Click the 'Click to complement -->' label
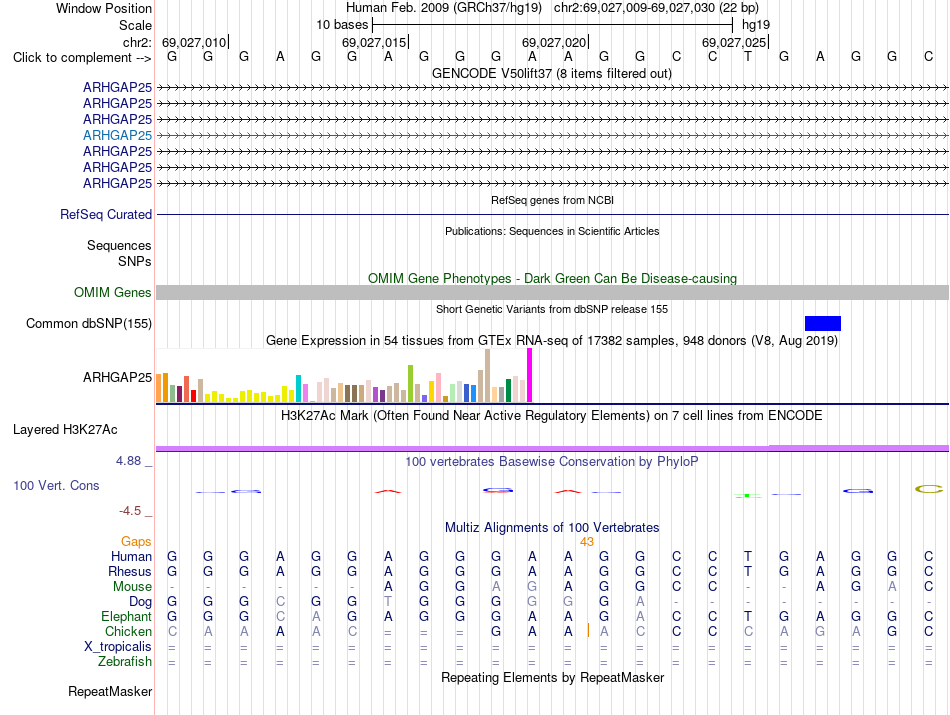 [82, 58]
